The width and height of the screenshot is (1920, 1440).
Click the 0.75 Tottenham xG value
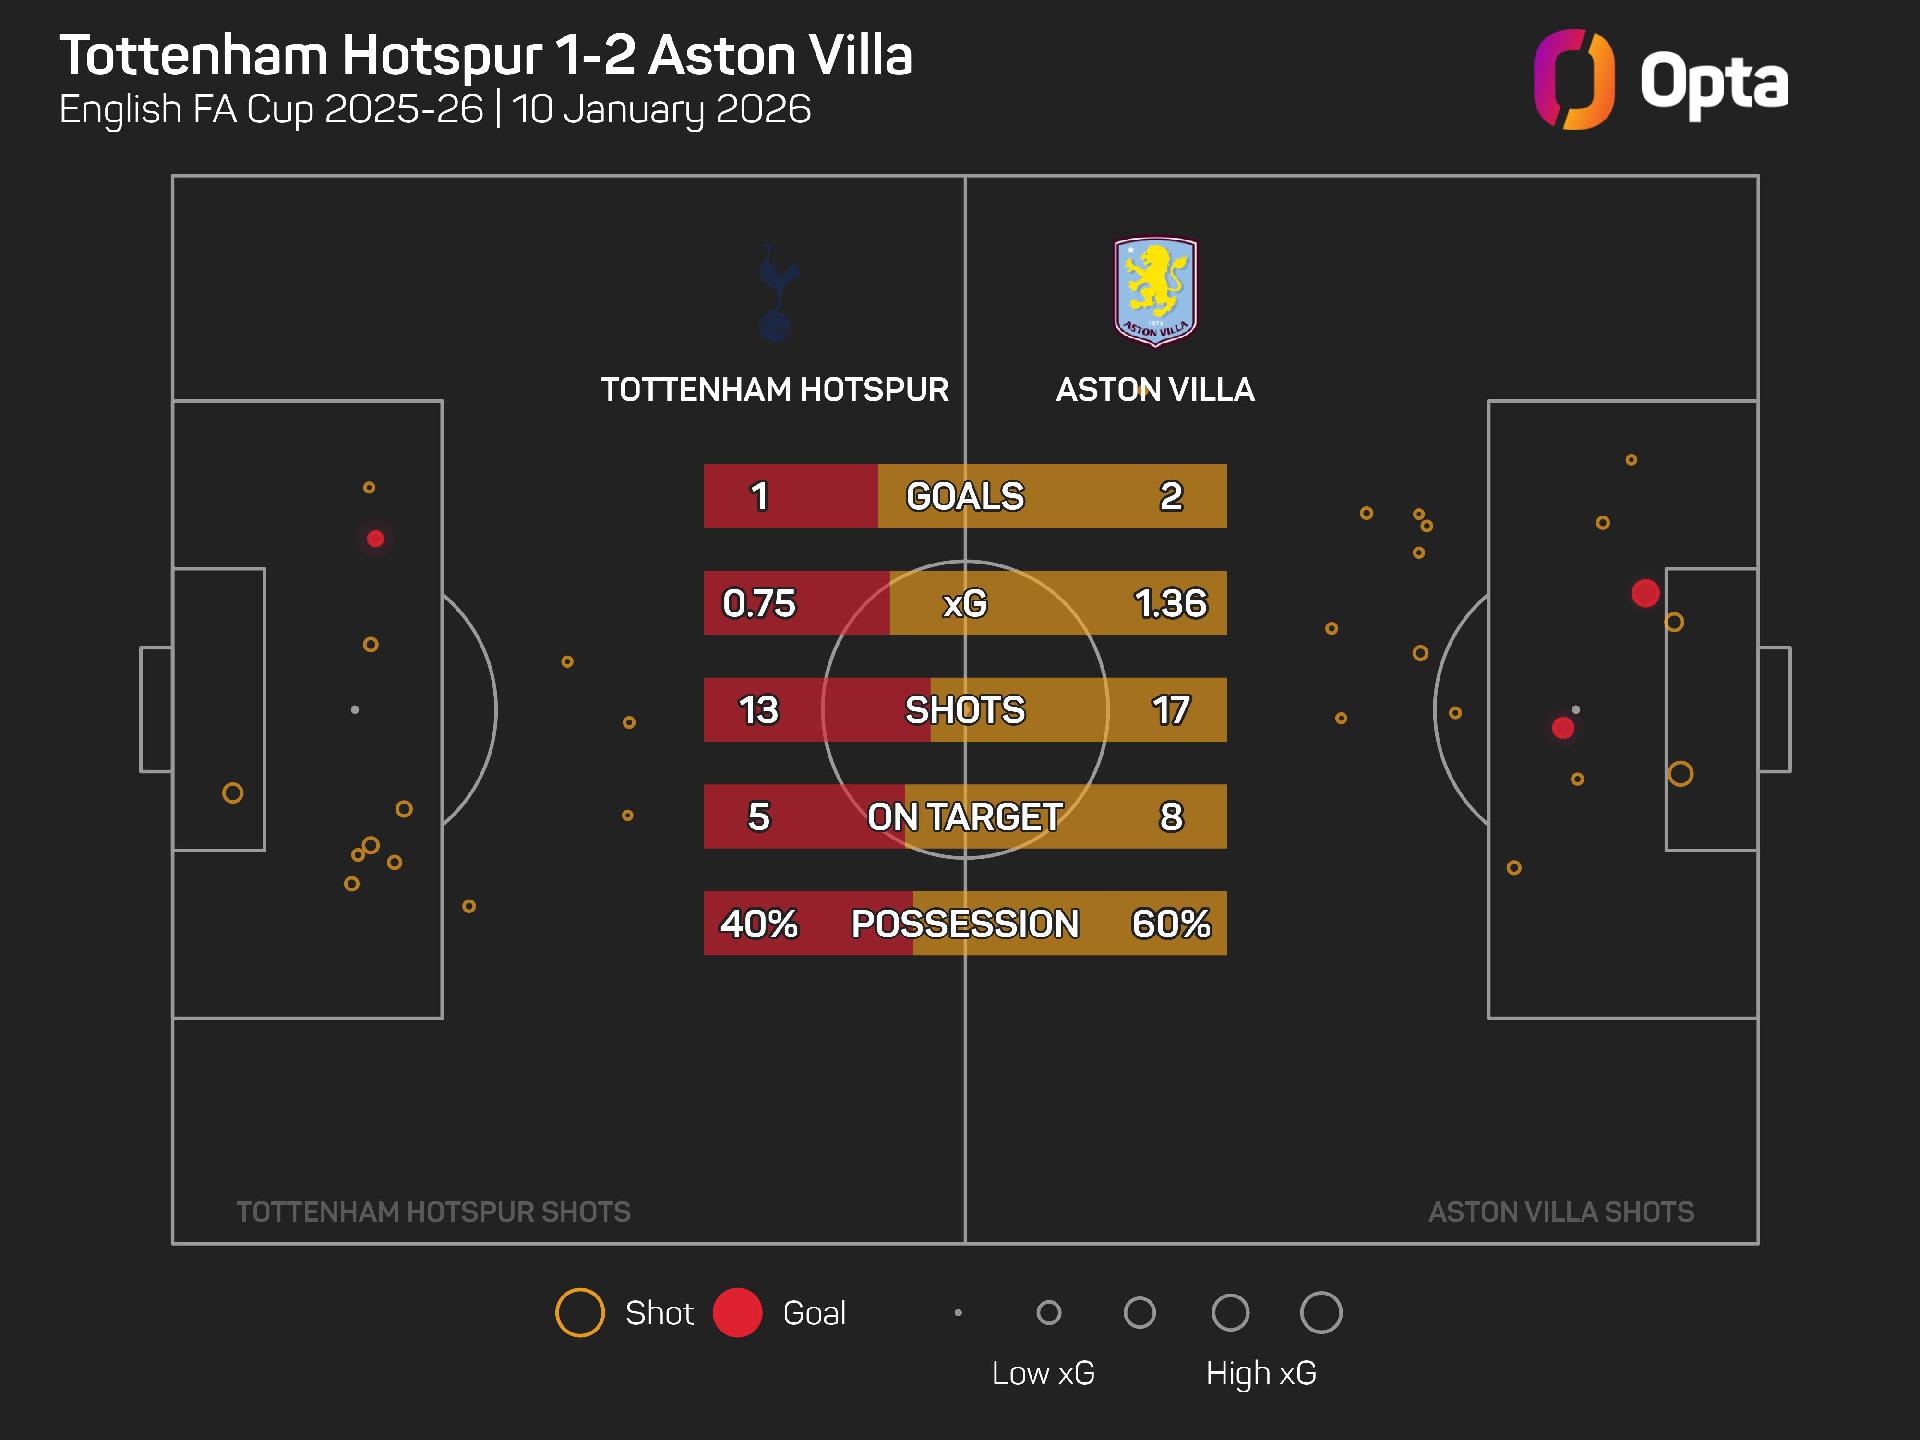click(759, 603)
